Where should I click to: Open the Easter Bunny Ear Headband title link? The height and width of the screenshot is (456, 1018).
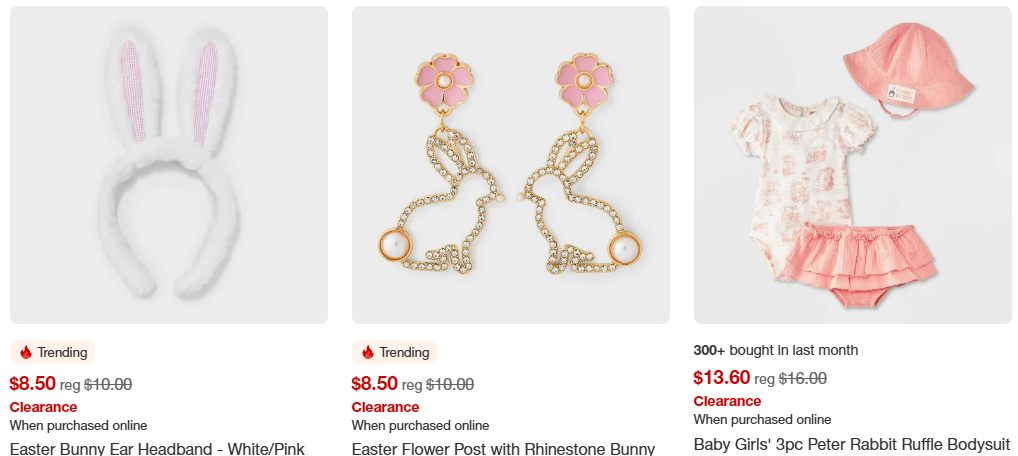click(157, 449)
